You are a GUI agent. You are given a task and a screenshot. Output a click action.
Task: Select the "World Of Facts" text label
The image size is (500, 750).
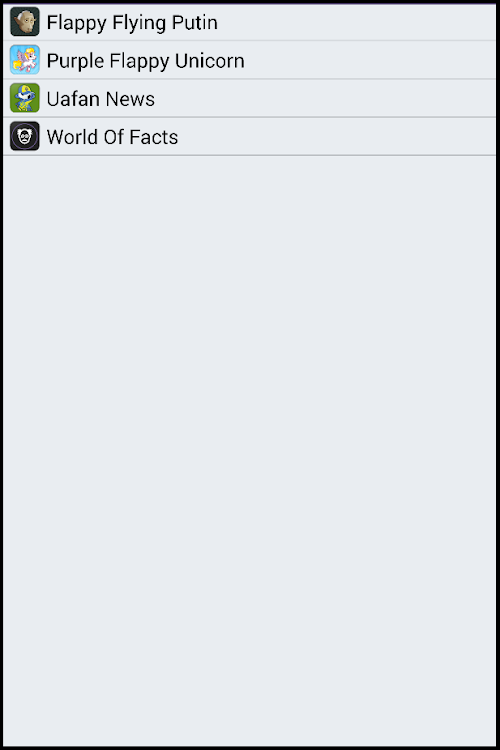point(112,137)
